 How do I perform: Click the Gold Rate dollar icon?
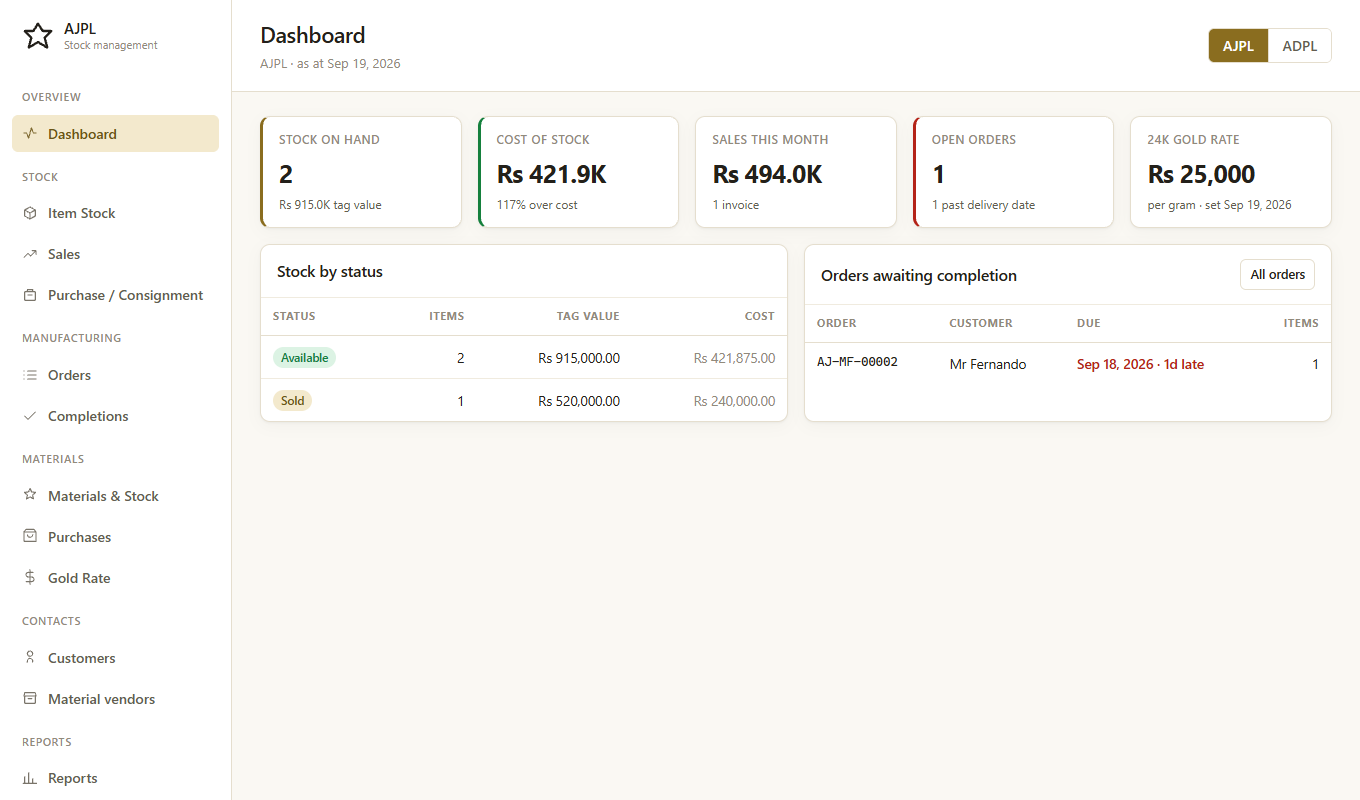(30, 578)
